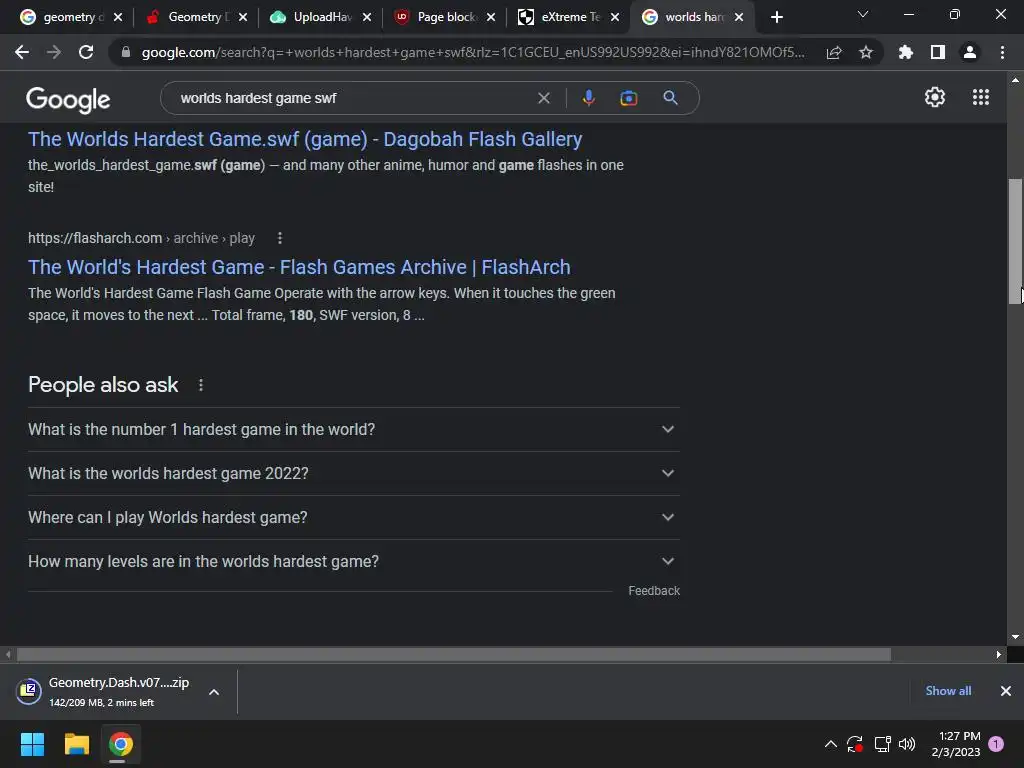
Task: Expand 'Where can I play Worlds hardest game?'
Action: (354, 517)
